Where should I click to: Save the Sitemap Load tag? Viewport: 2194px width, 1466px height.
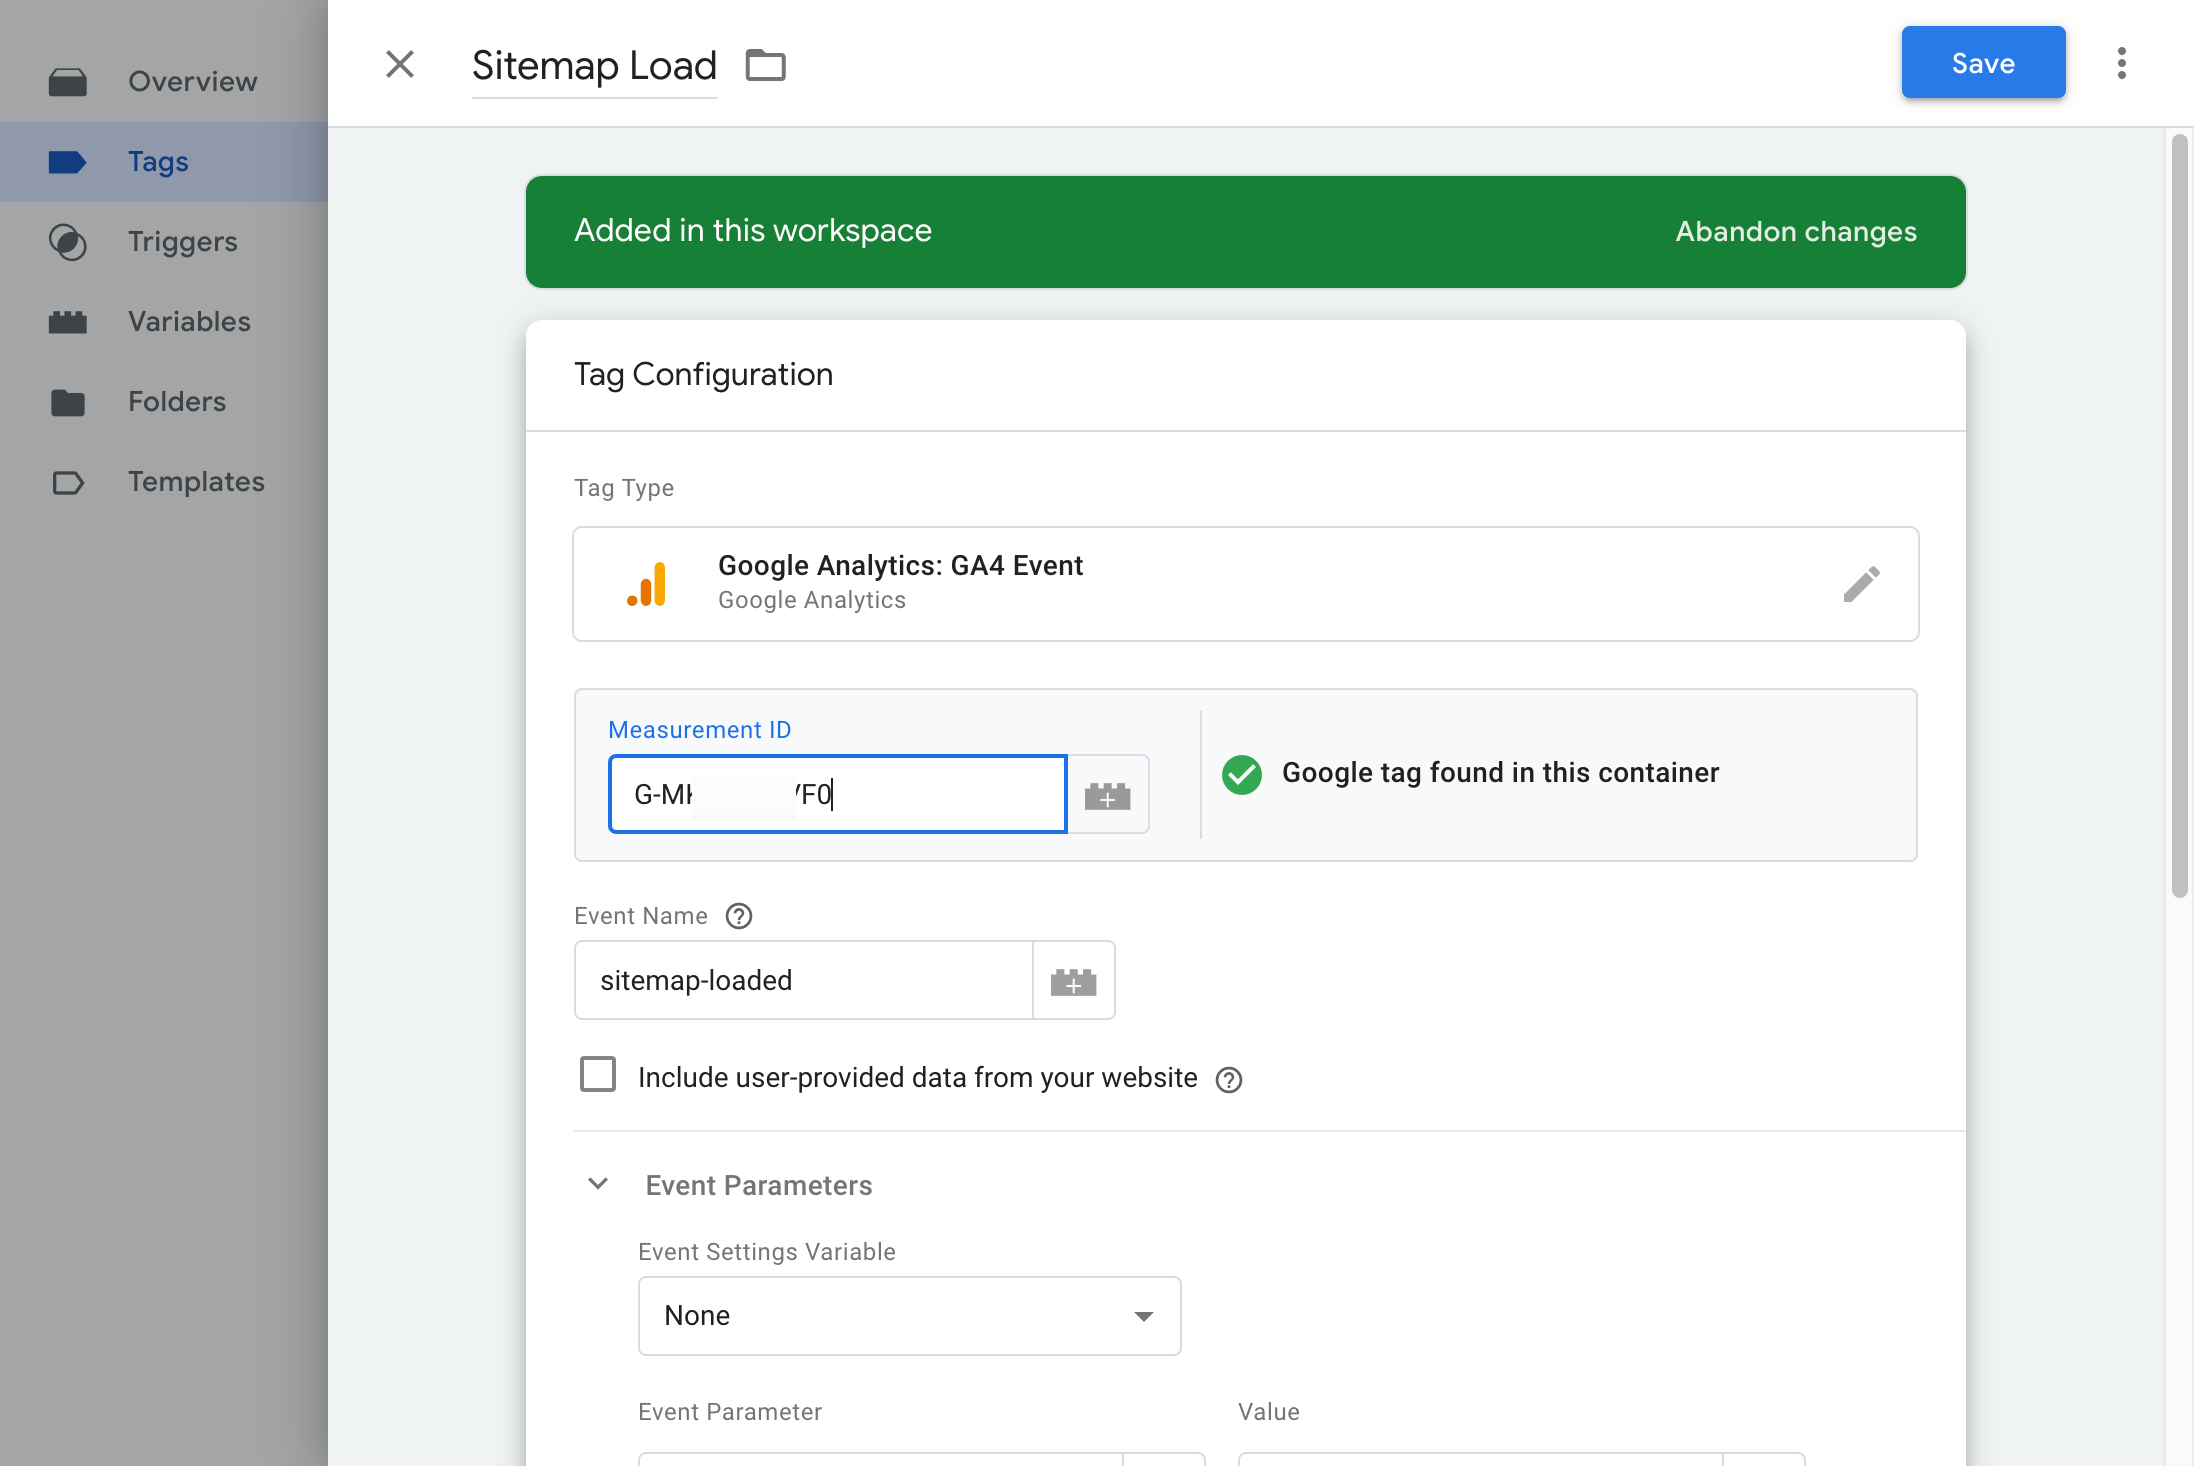click(1983, 63)
